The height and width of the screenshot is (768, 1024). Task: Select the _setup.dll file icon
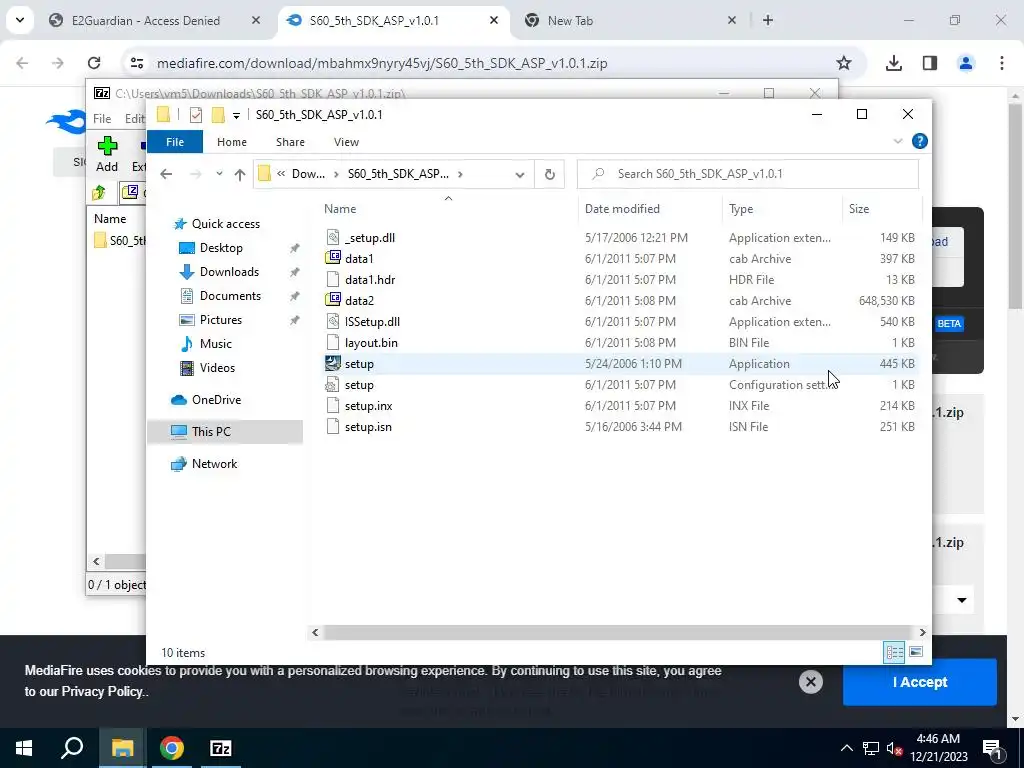click(x=333, y=238)
